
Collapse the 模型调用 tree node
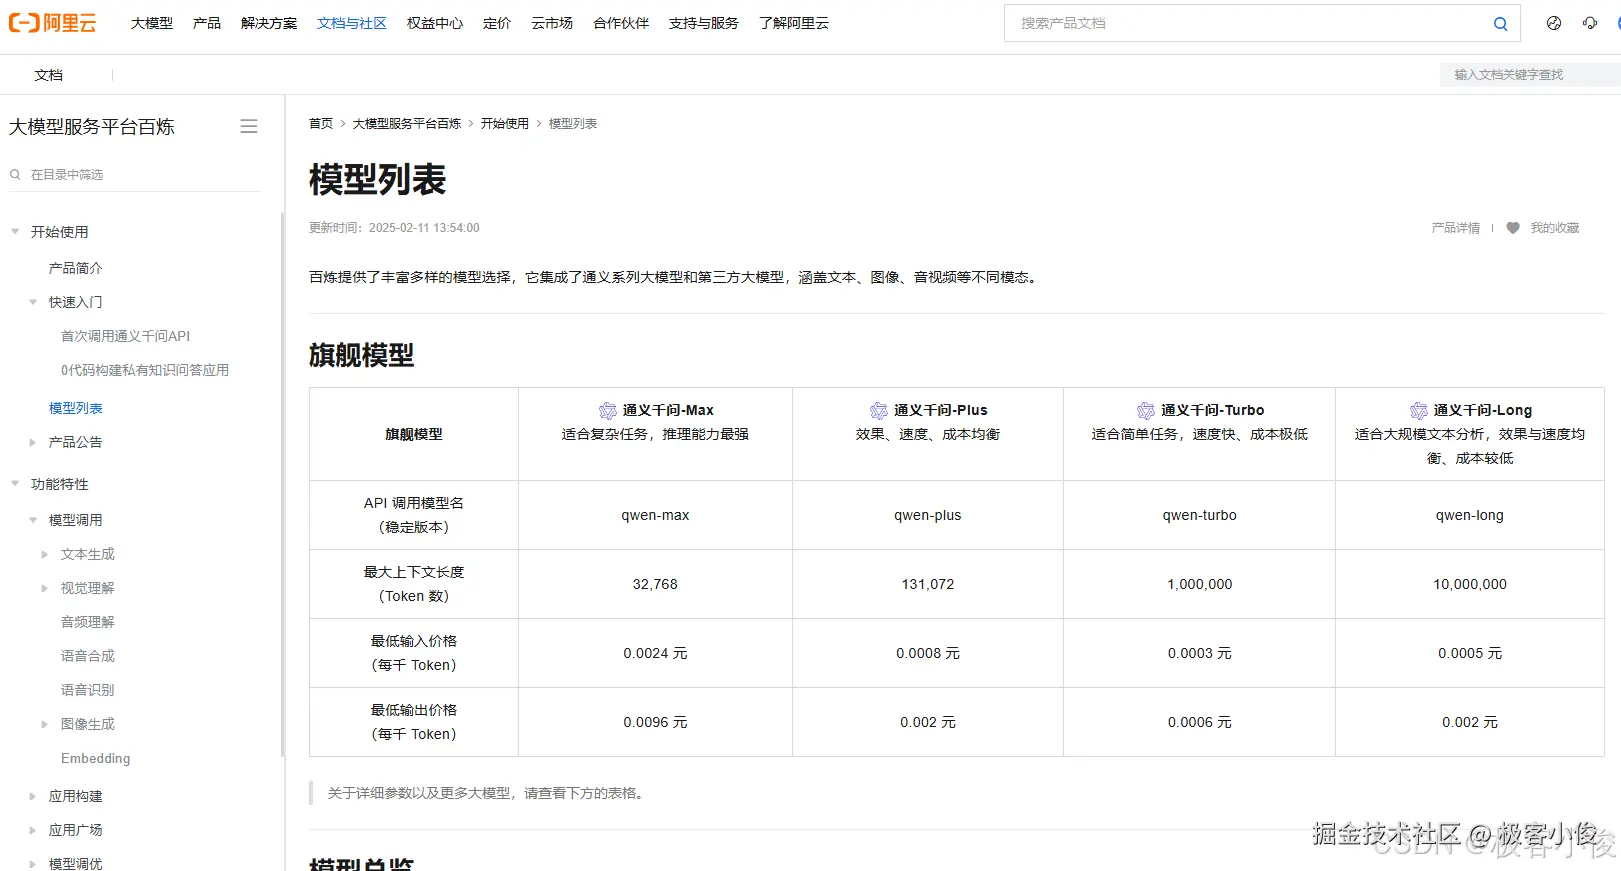tap(33, 519)
